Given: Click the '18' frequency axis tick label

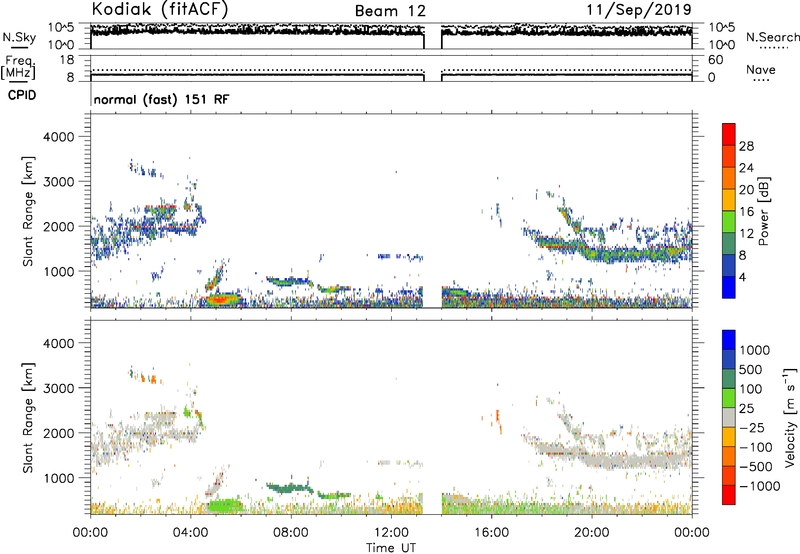Looking at the screenshot, I should (x=67, y=60).
